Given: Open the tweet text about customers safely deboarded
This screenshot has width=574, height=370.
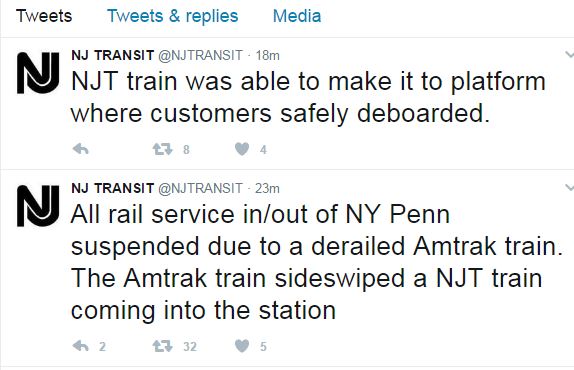Looking at the screenshot, I should (x=308, y=97).
